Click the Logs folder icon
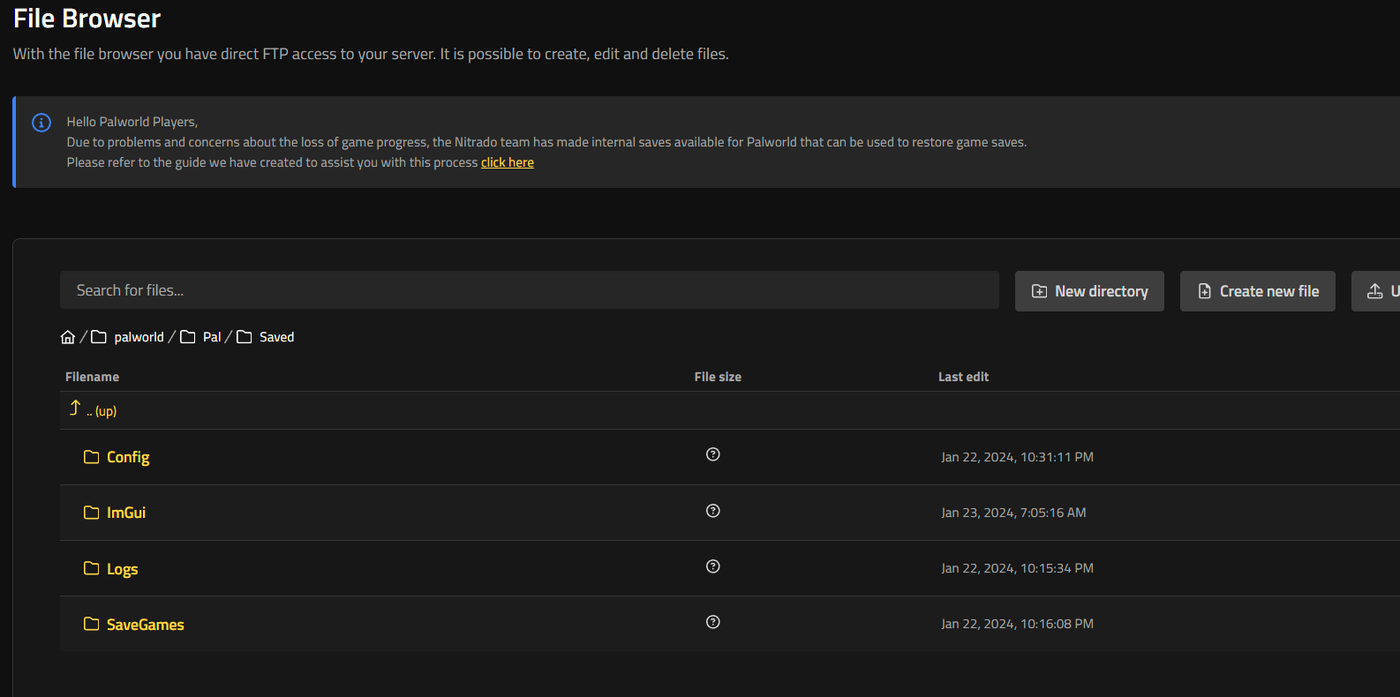The height and width of the screenshot is (697, 1400). click(x=91, y=569)
